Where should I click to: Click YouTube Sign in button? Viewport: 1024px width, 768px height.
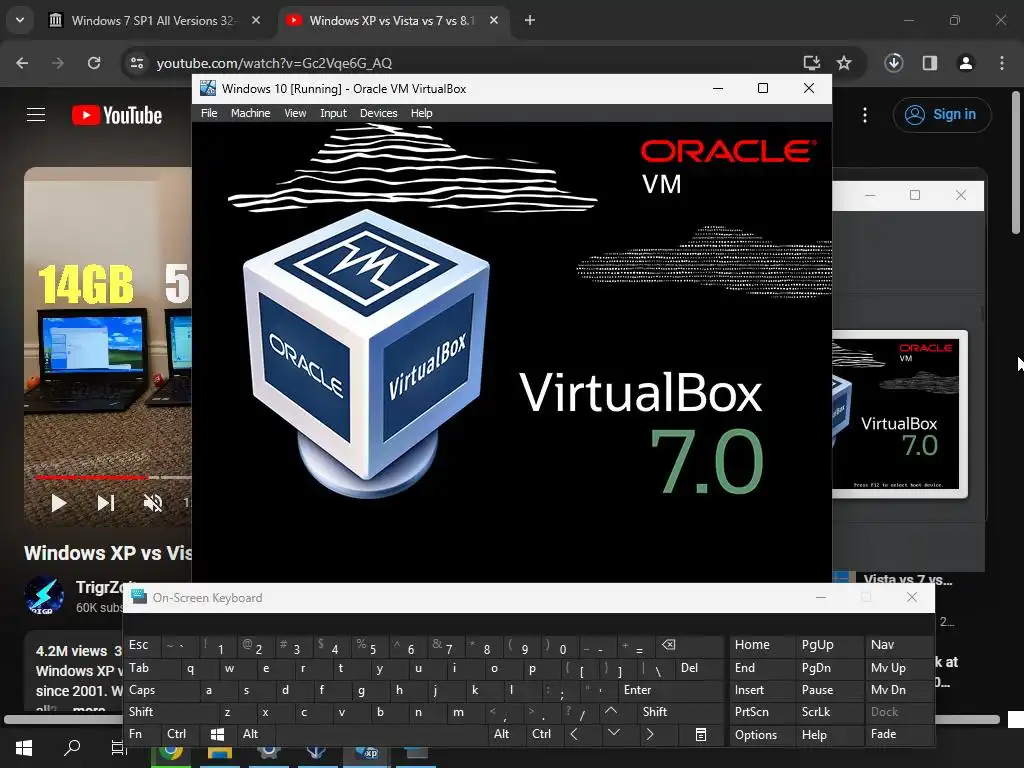tap(942, 114)
